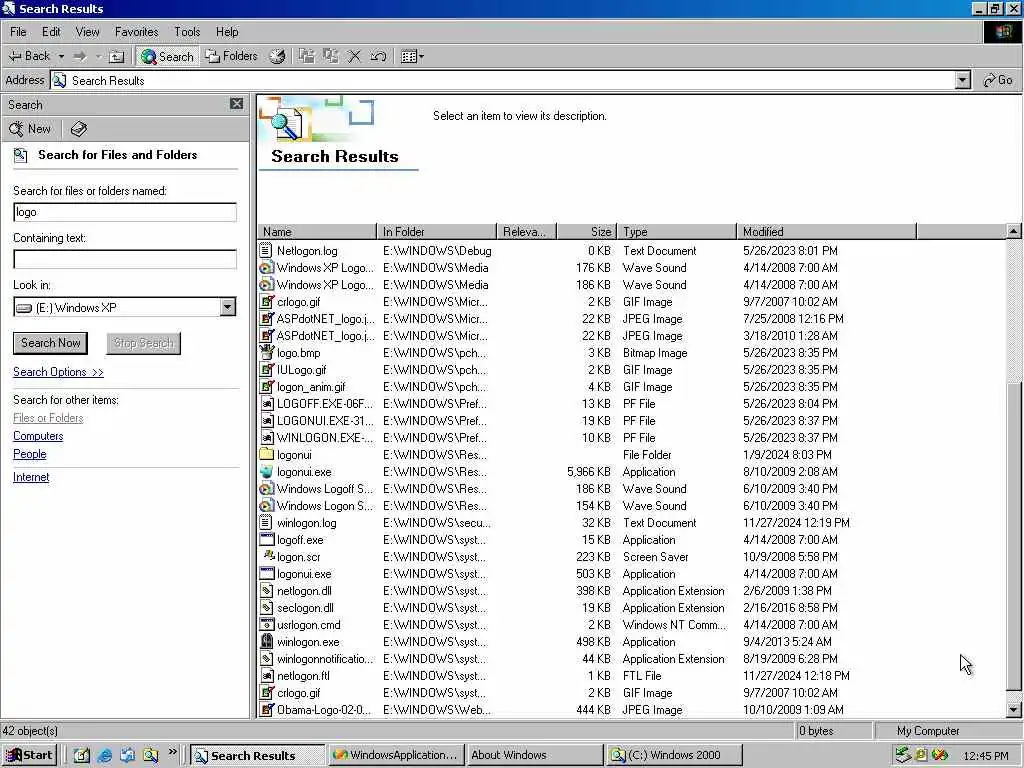
Task: Open the Back history dropdown arrow
Action: (61, 56)
